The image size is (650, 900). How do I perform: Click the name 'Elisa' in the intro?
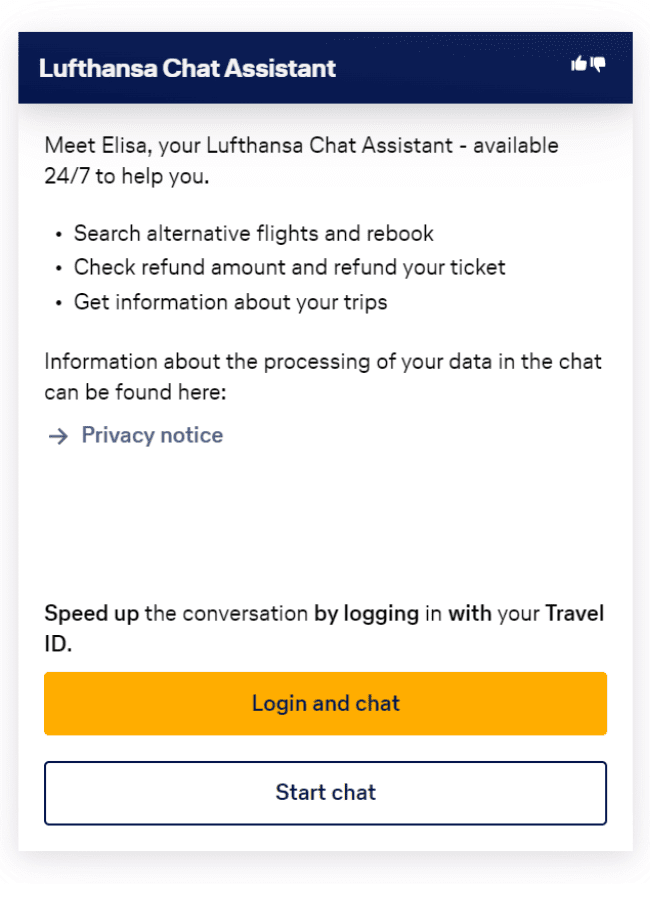pos(125,145)
